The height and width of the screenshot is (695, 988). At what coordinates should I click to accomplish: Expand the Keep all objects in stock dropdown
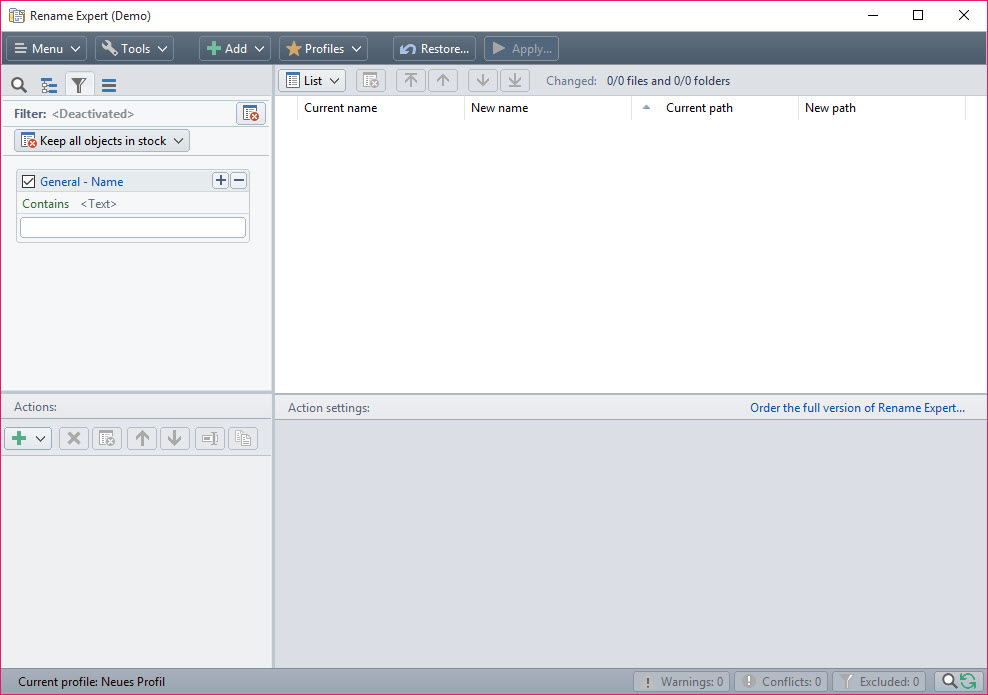pyautogui.click(x=102, y=141)
